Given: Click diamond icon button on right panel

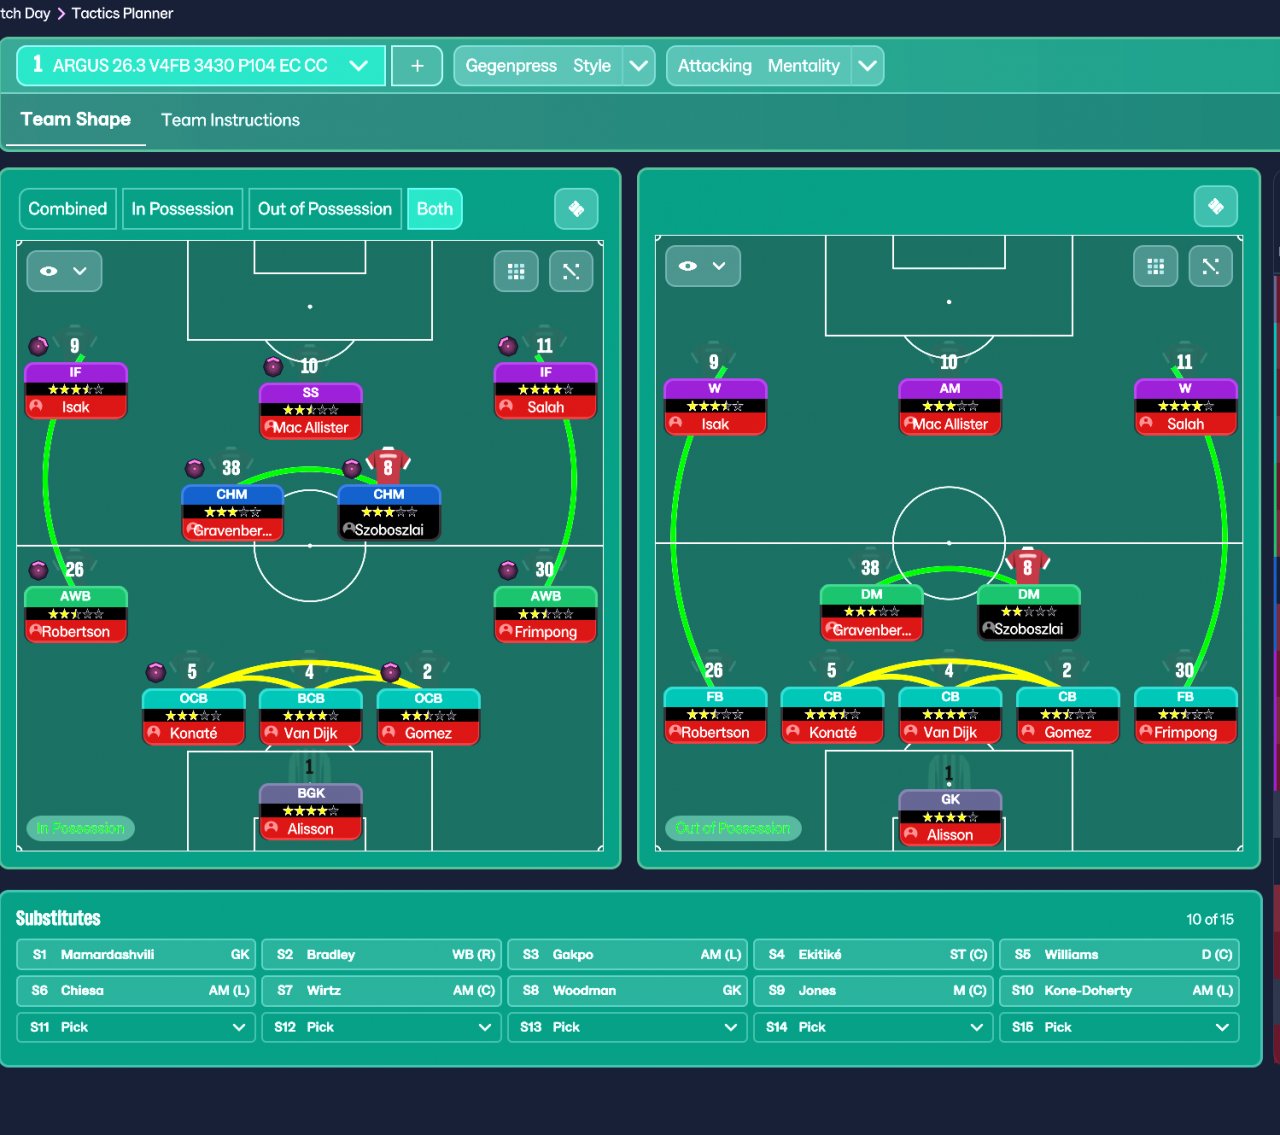Looking at the screenshot, I should [x=1216, y=206].
